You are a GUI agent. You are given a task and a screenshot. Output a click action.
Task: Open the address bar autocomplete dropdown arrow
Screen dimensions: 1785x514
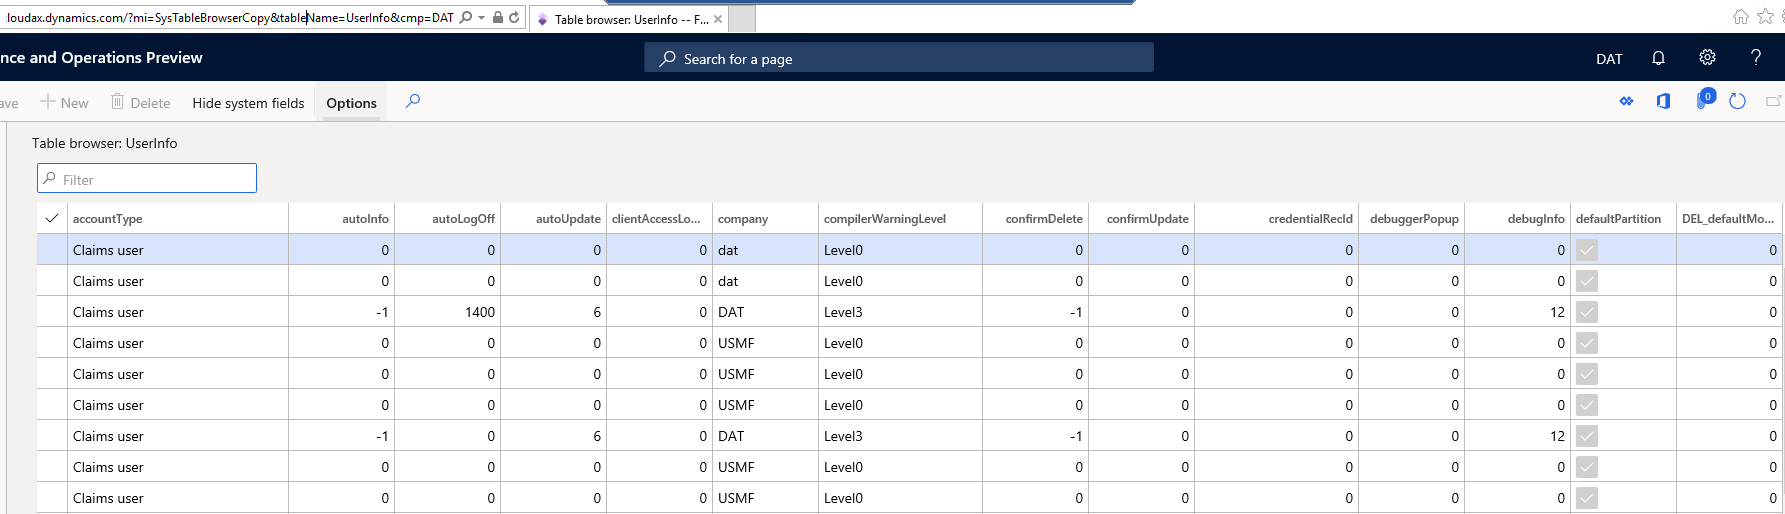click(482, 17)
